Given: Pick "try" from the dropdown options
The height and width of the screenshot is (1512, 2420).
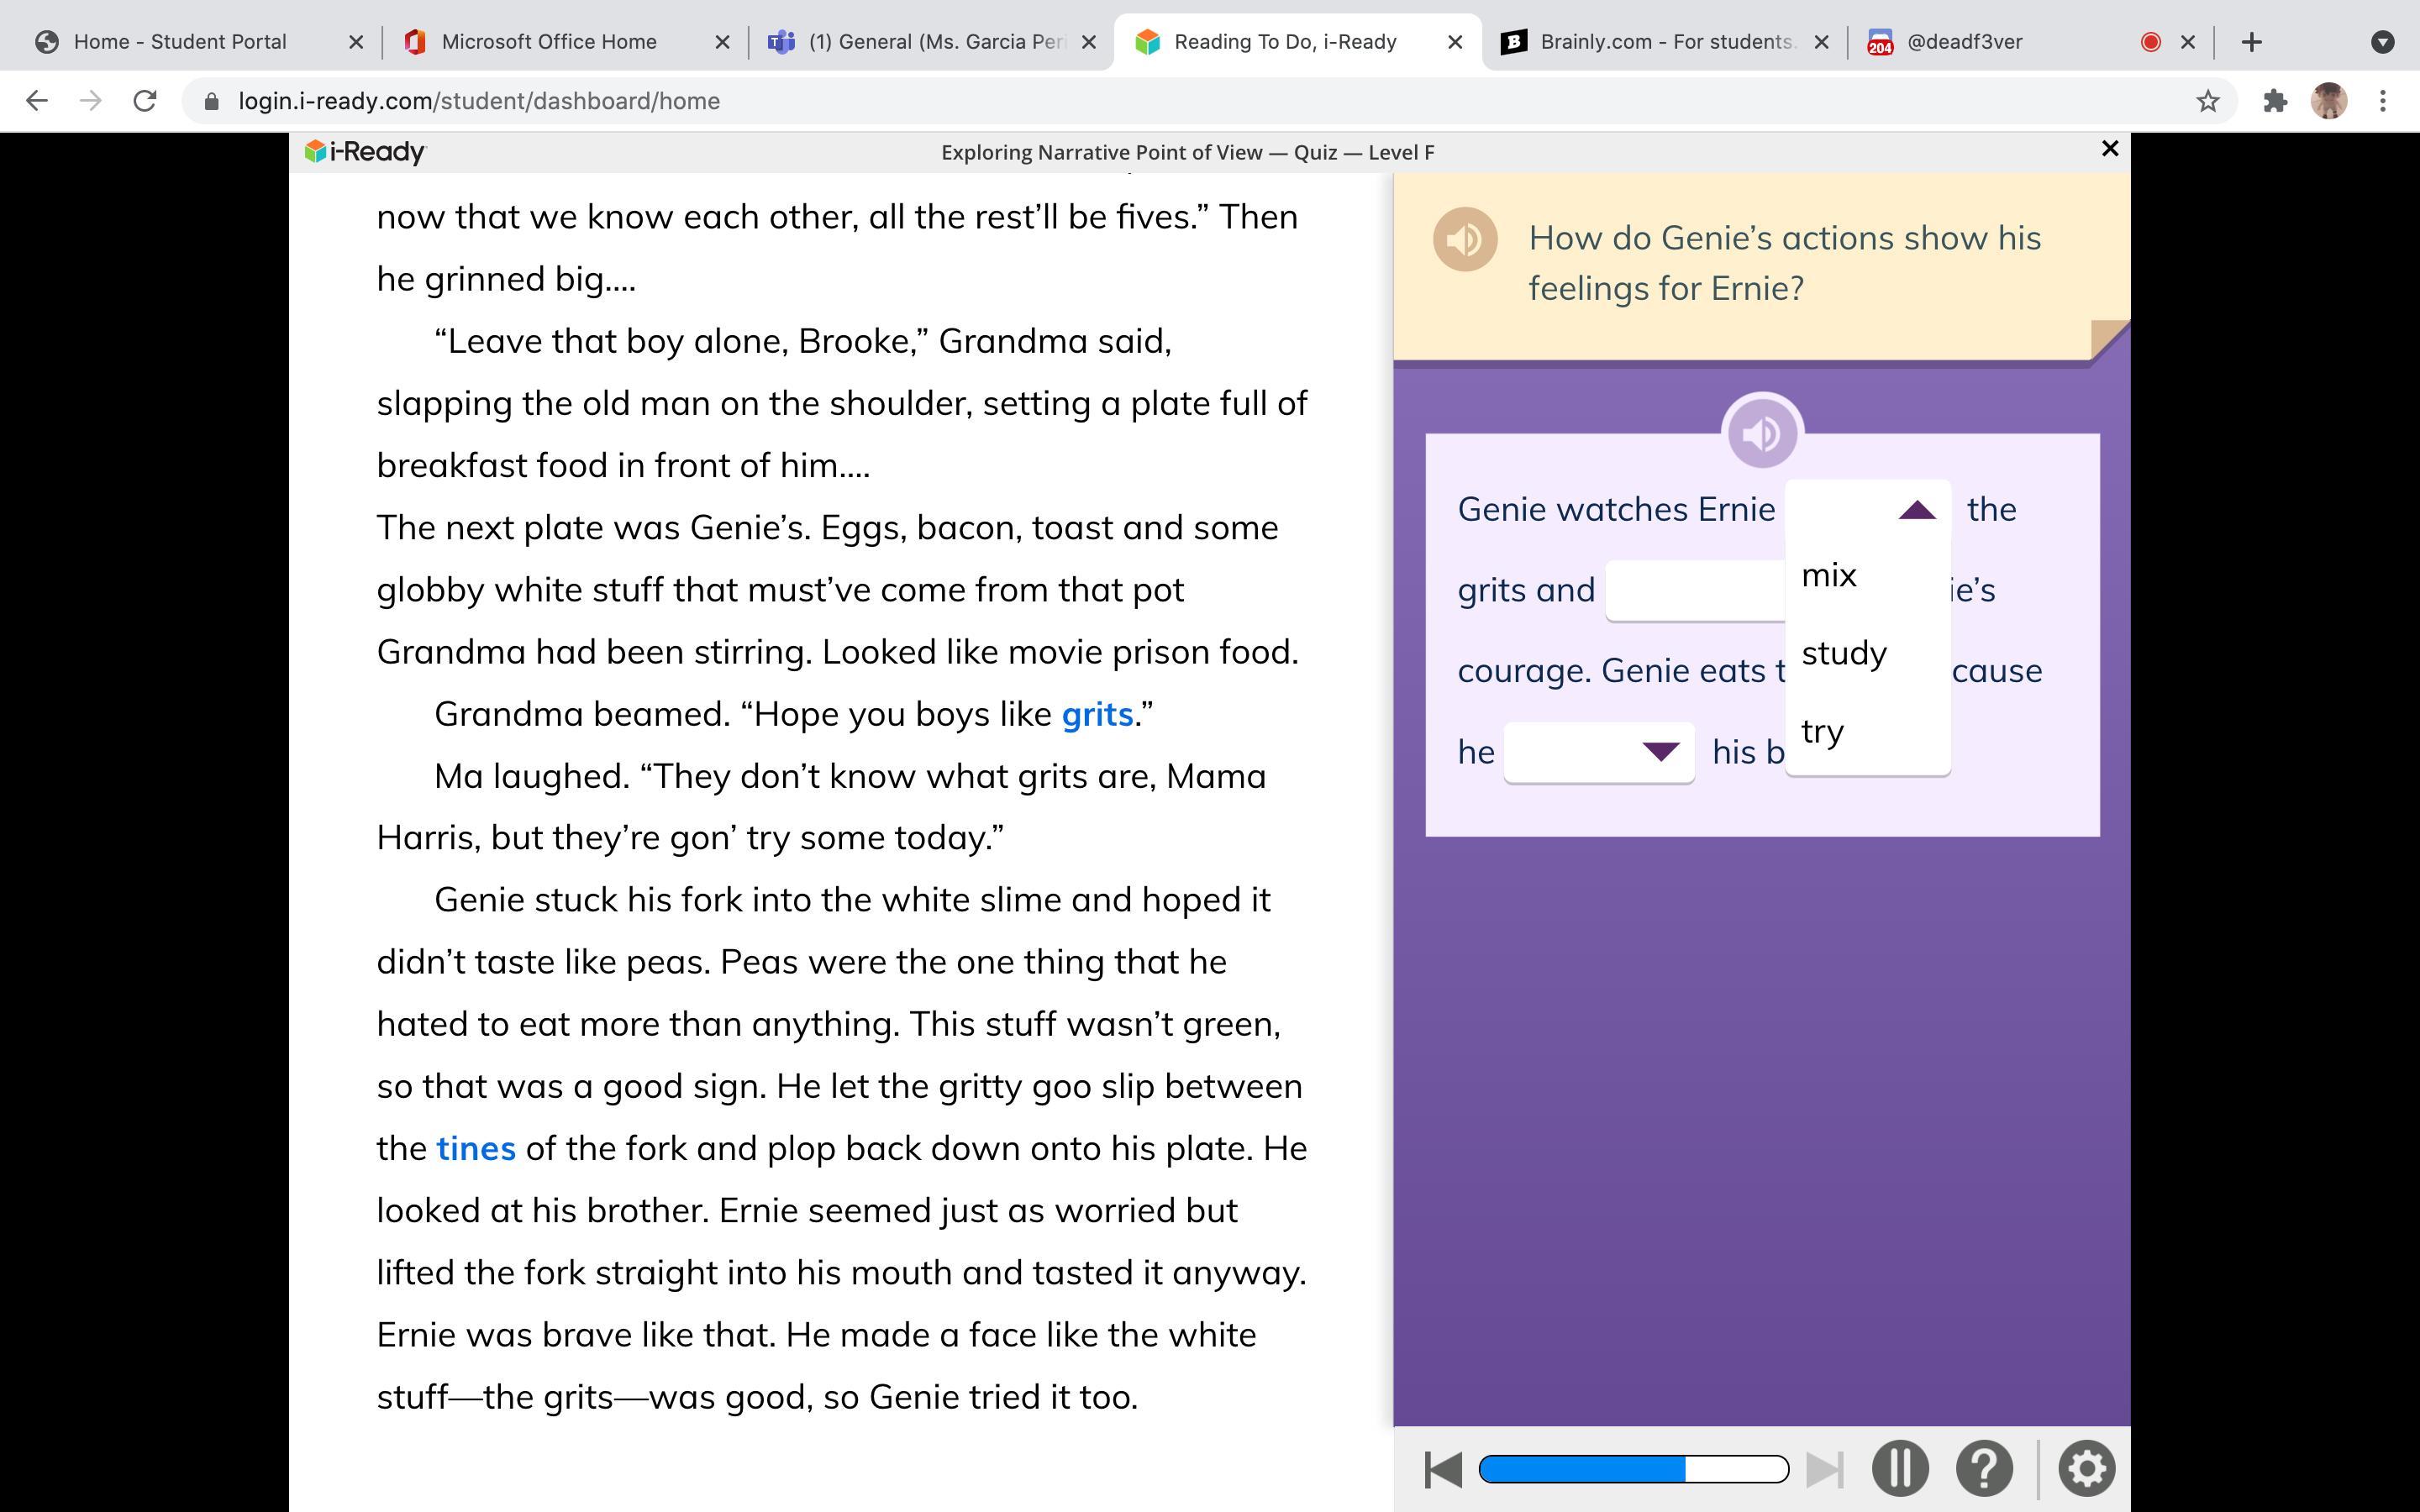Looking at the screenshot, I should (1822, 731).
